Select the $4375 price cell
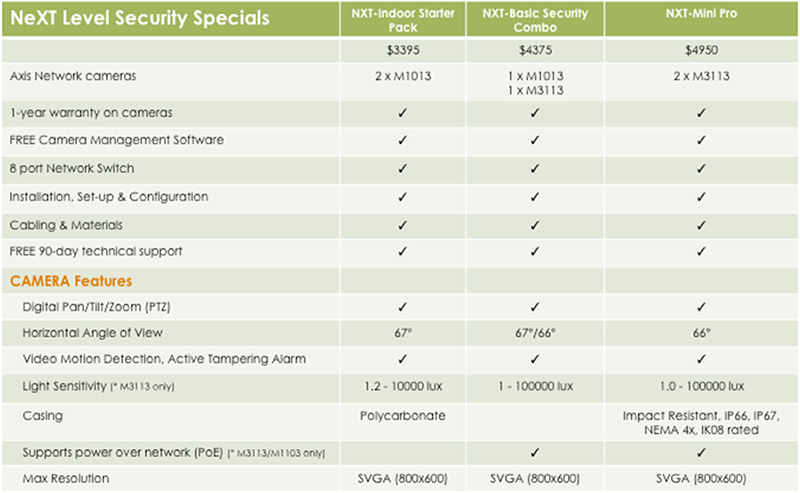This screenshot has height=493, width=800. 535,50
